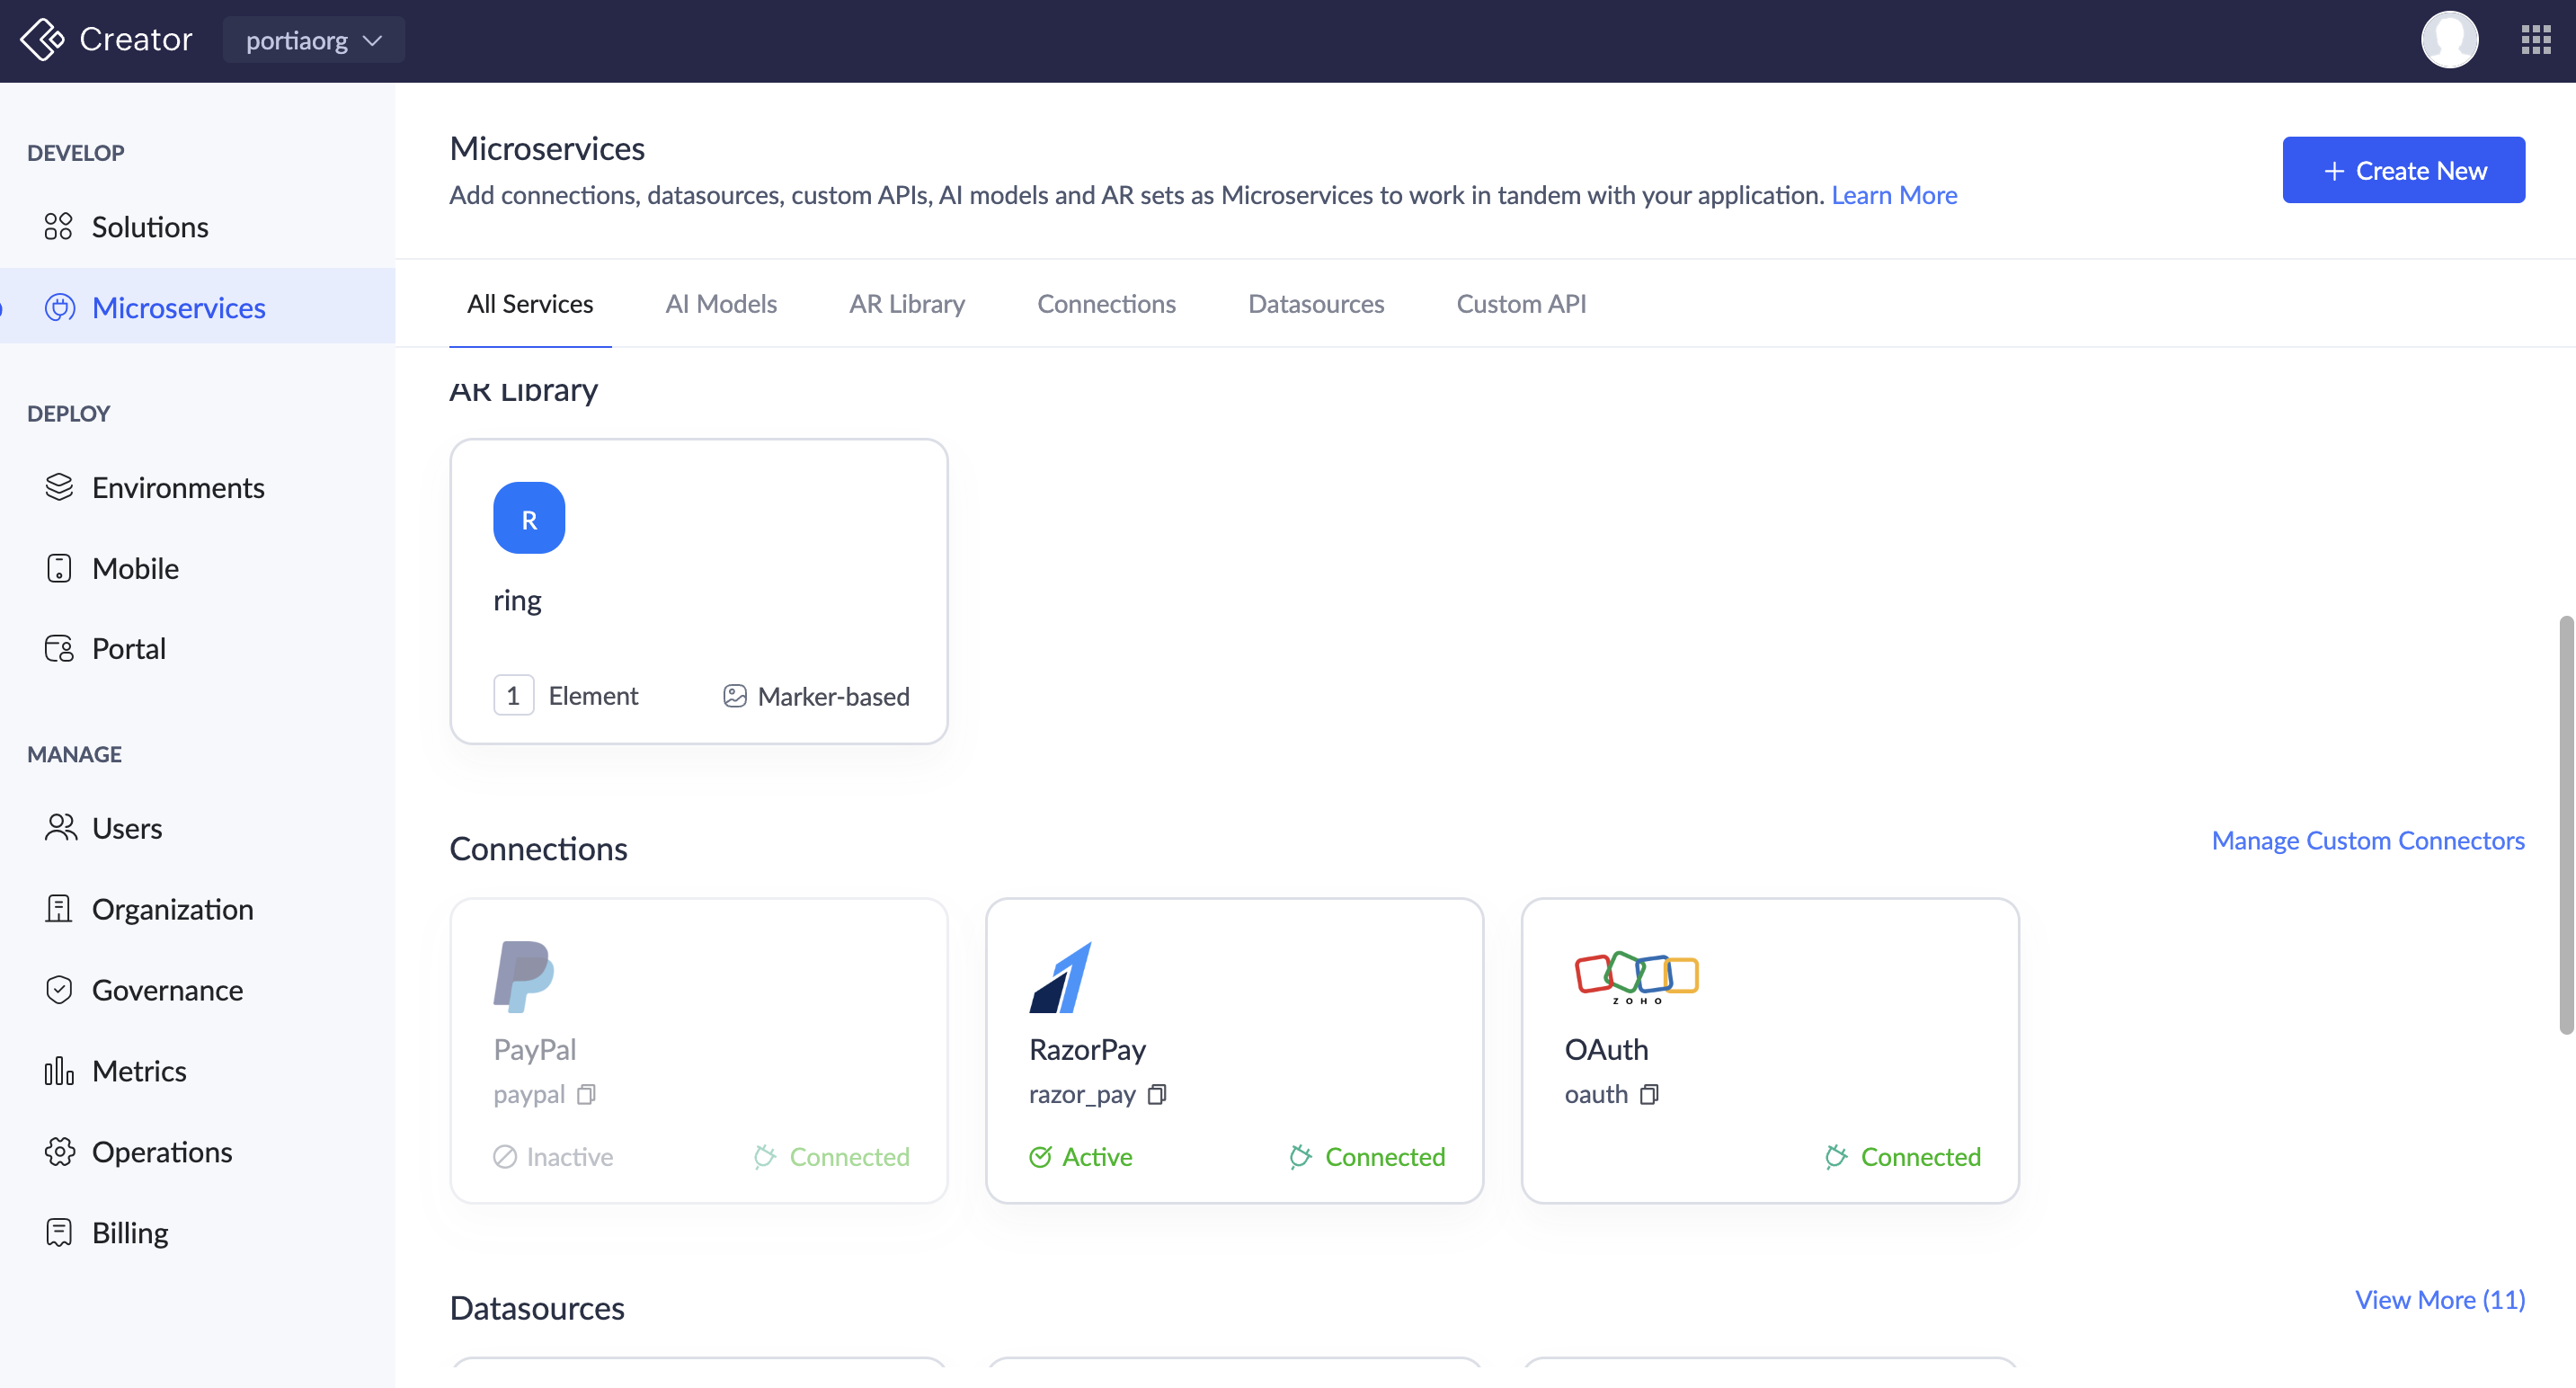Open Manage Custom Connectors link
Screen dimensions: 2576x1388
coord(2367,840)
